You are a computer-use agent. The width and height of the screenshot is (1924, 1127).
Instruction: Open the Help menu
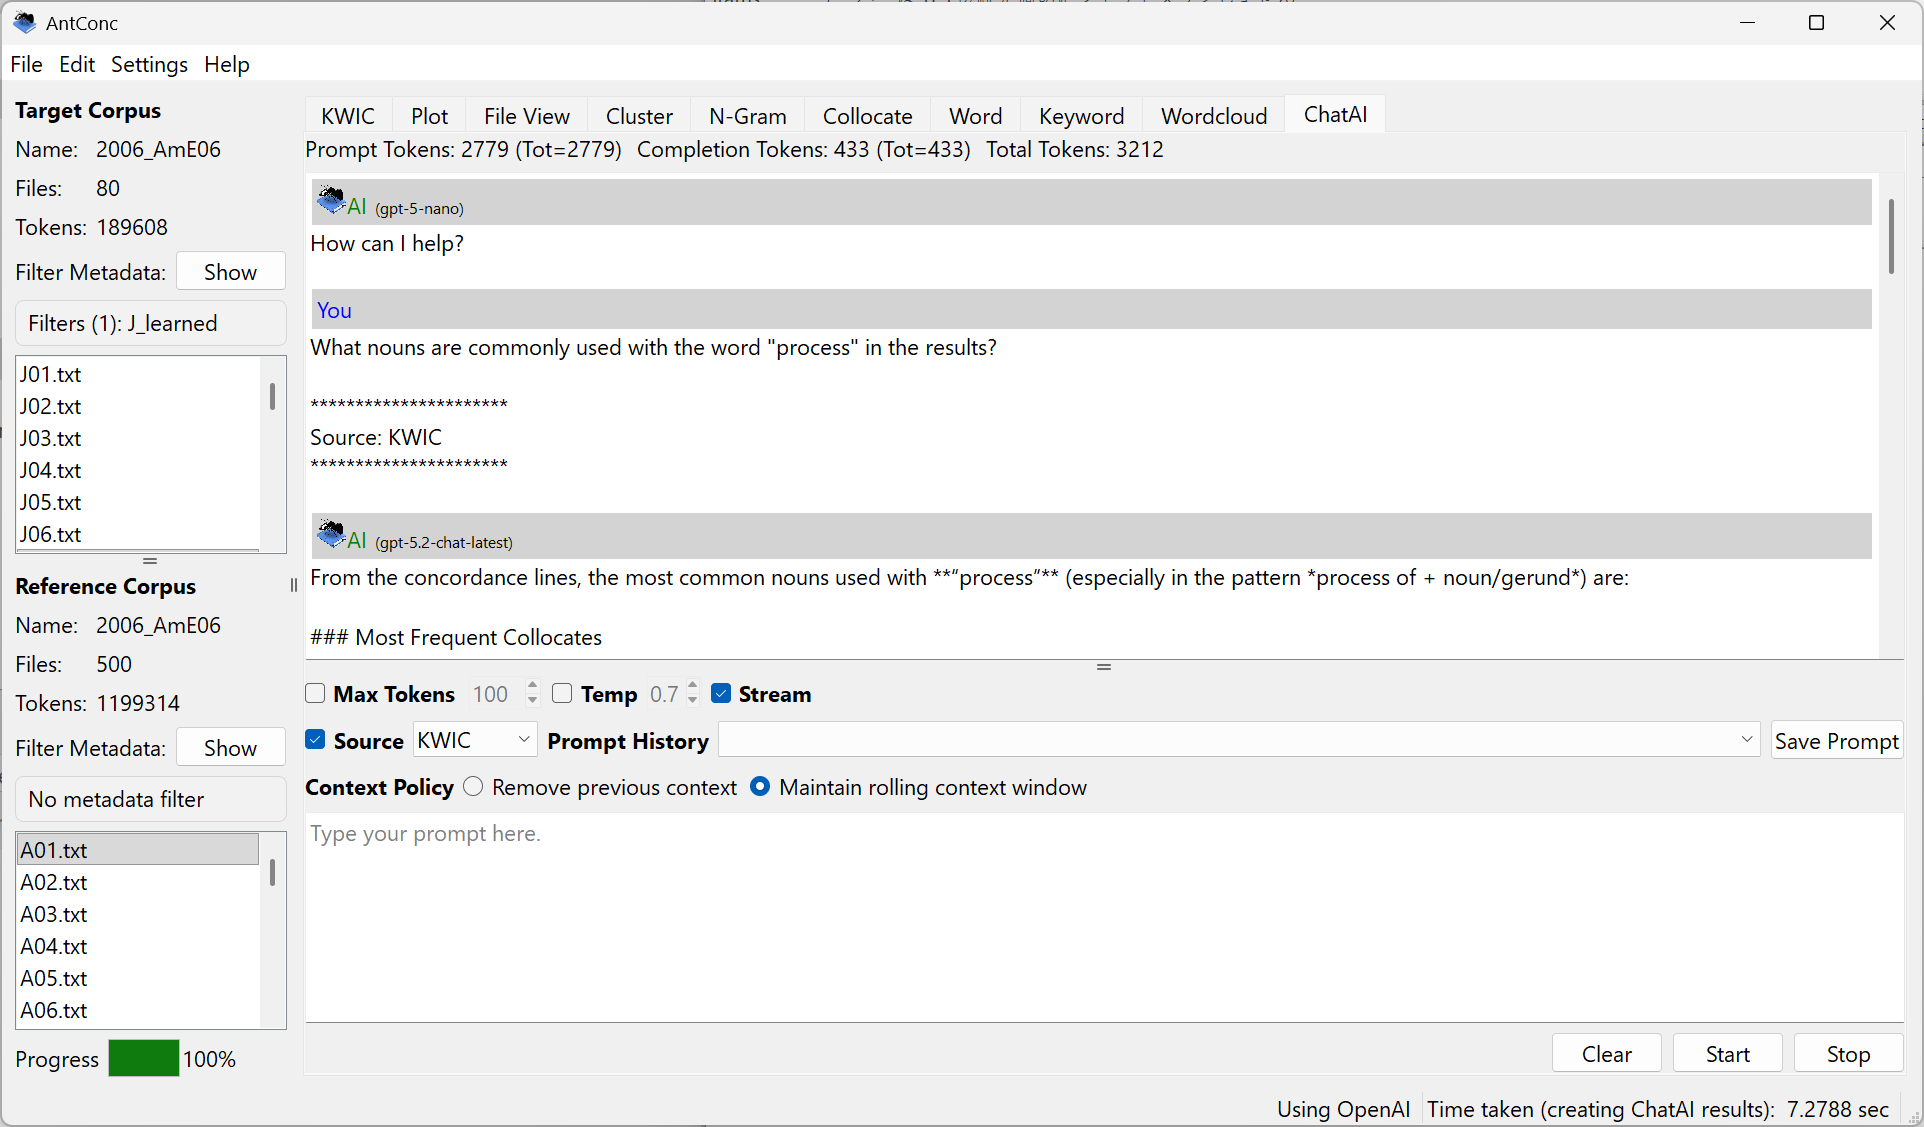pyautogui.click(x=227, y=64)
